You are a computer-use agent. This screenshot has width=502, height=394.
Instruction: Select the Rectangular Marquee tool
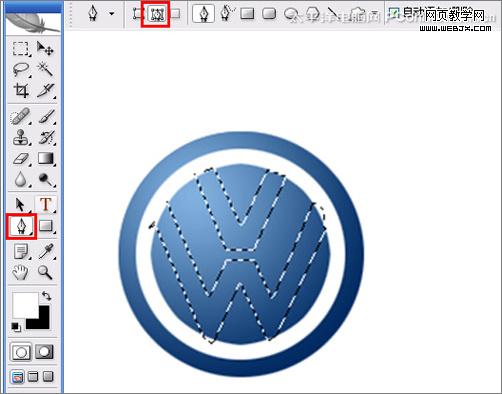[x=21, y=49]
